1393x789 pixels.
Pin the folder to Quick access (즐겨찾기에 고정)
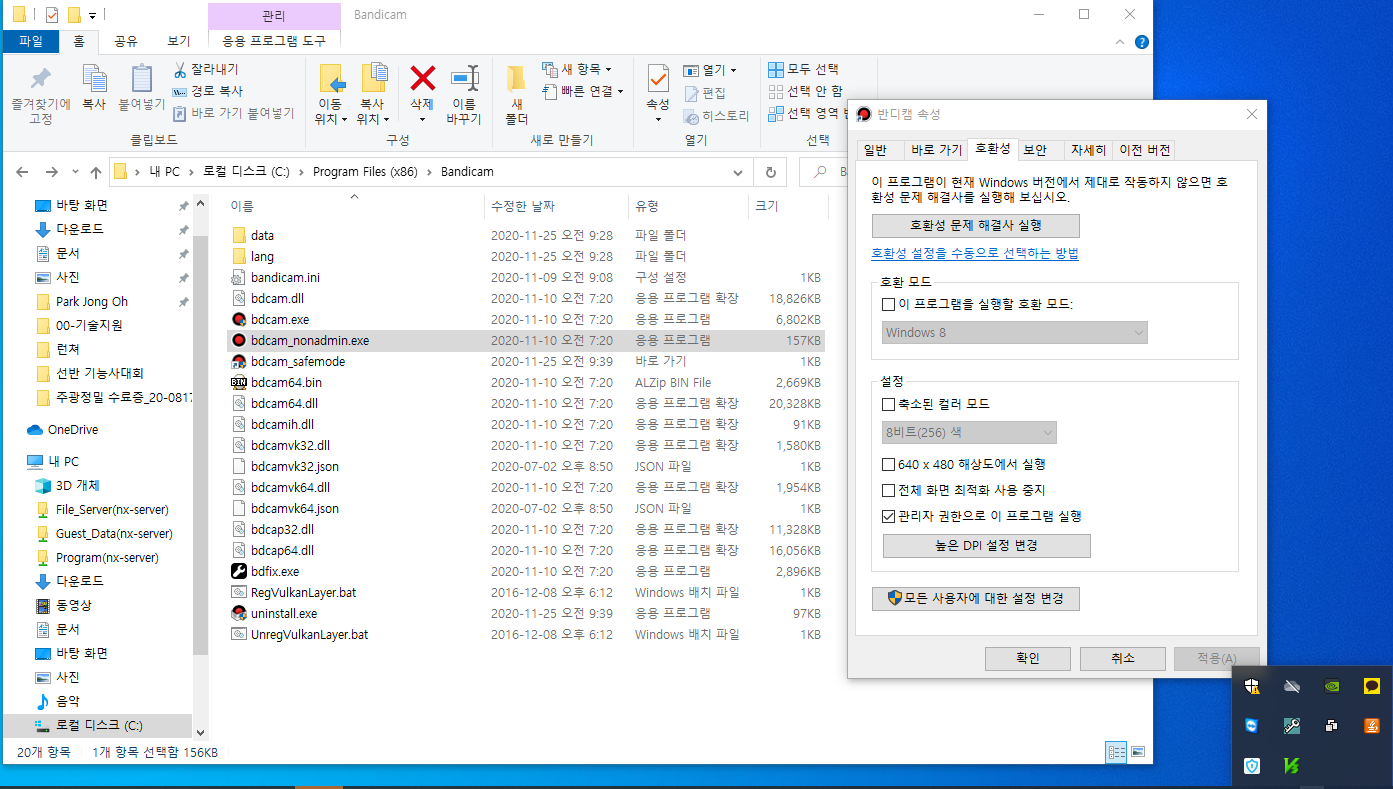(x=40, y=96)
